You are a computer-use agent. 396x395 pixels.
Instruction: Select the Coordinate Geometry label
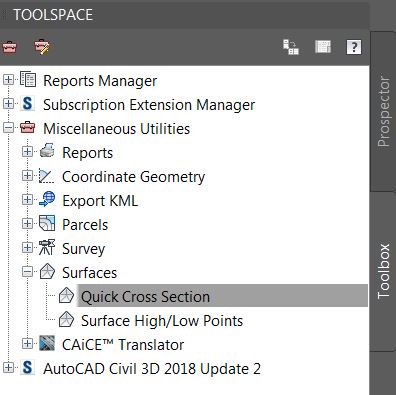point(134,177)
